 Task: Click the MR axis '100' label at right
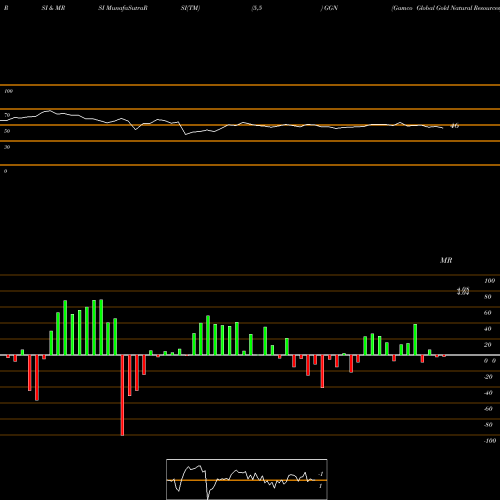click(x=489, y=281)
